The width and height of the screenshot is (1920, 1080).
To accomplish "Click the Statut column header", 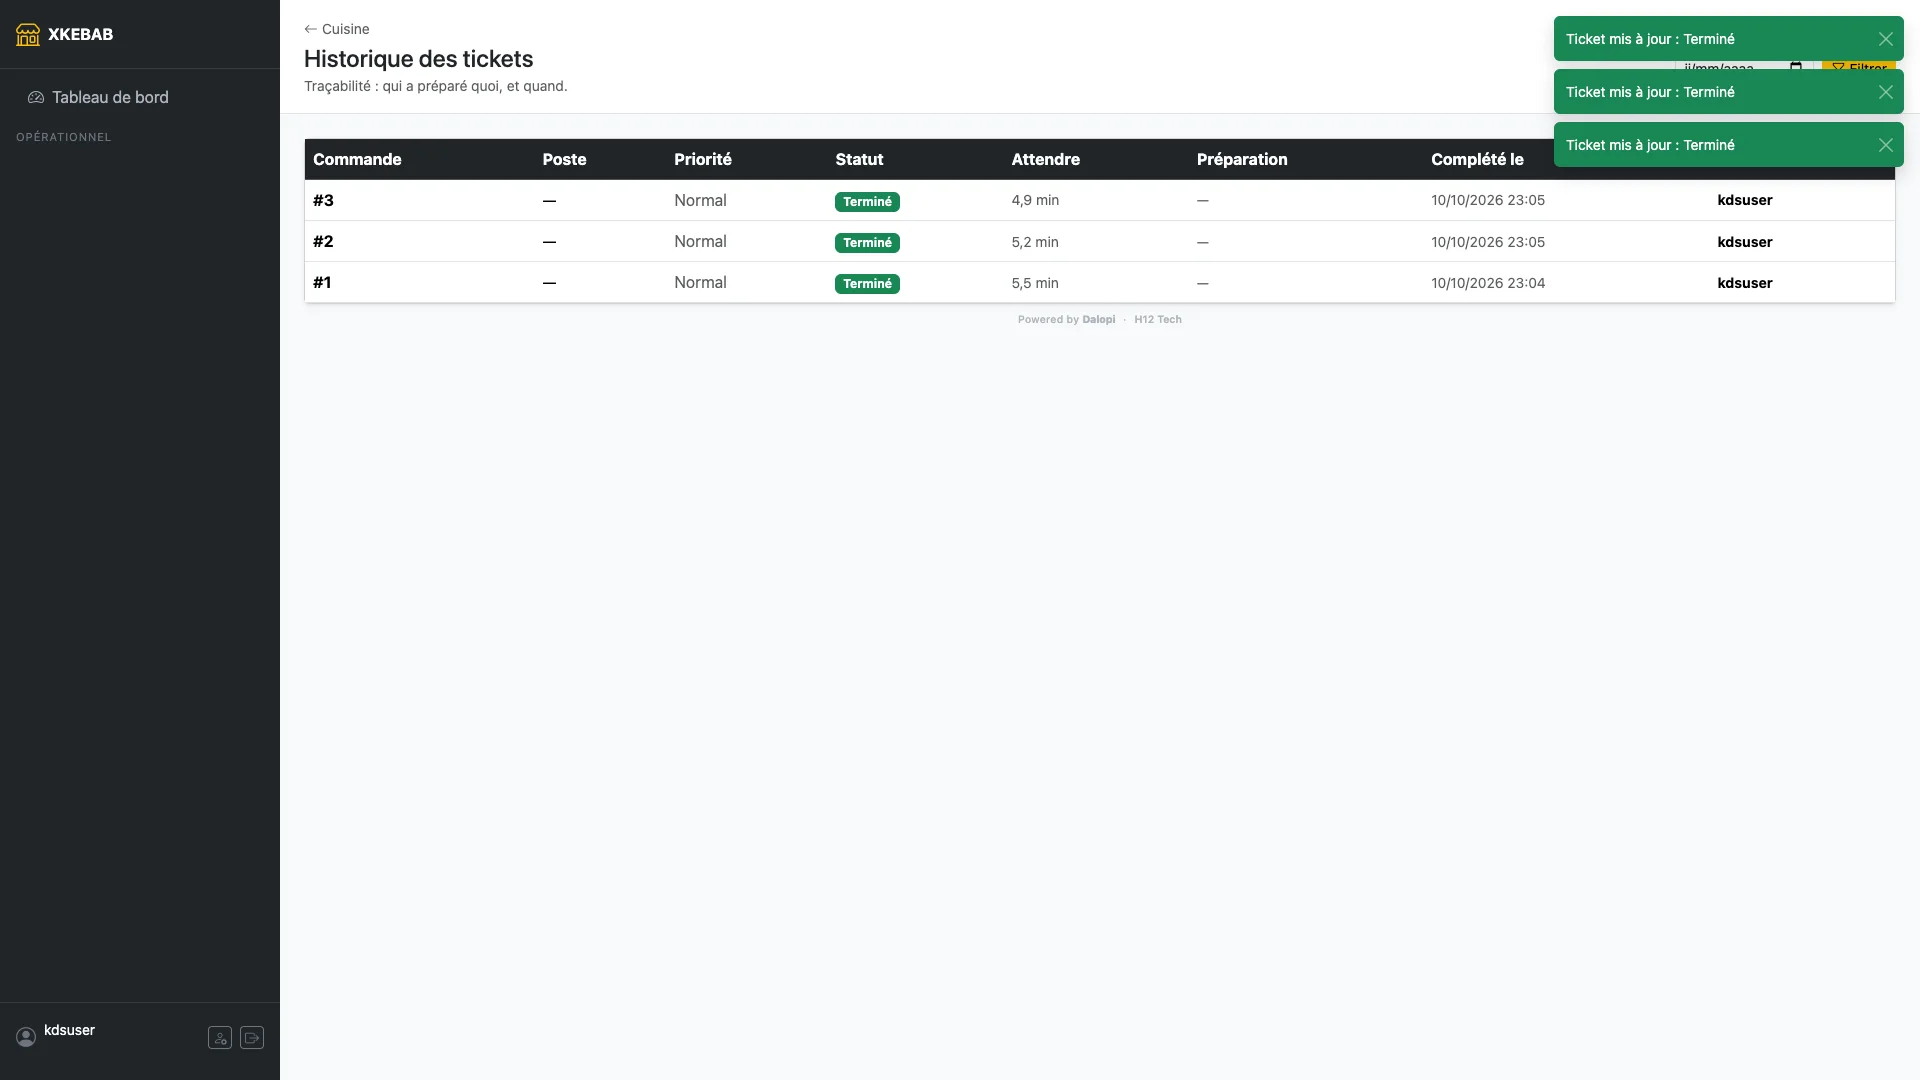I will (x=859, y=160).
